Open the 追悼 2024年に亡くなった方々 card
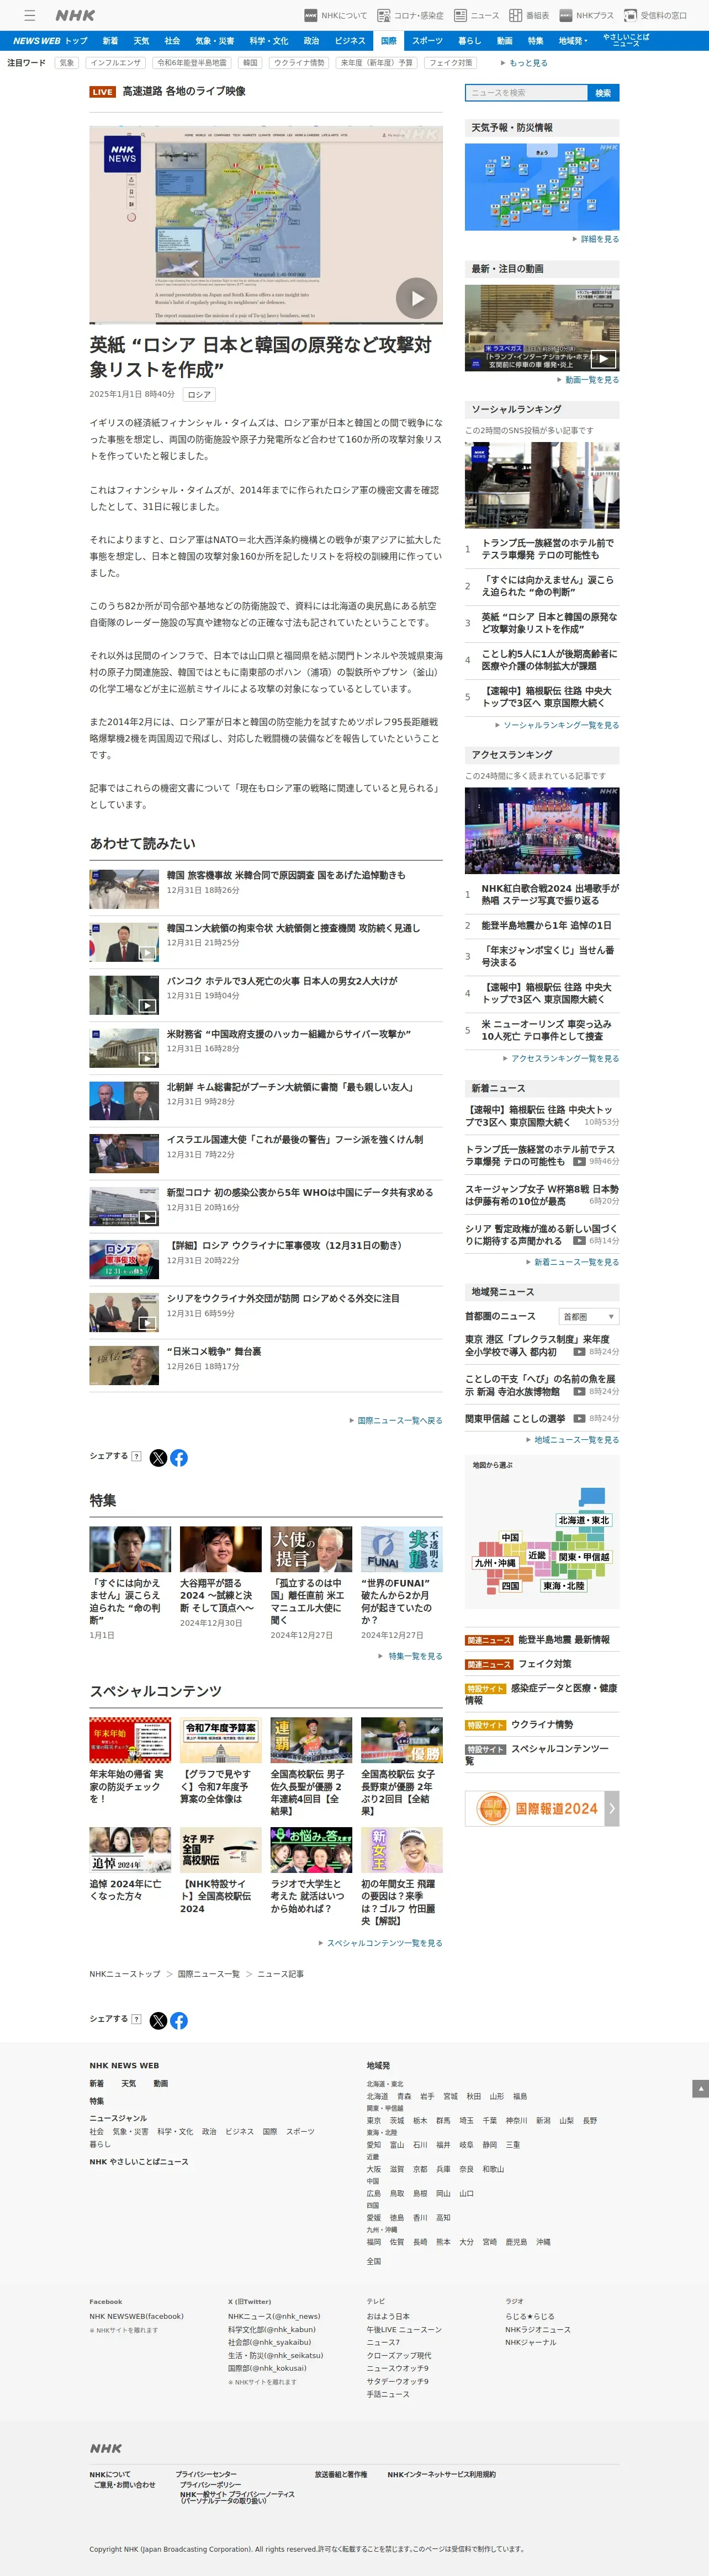The image size is (709, 2576). point(130,1865)
